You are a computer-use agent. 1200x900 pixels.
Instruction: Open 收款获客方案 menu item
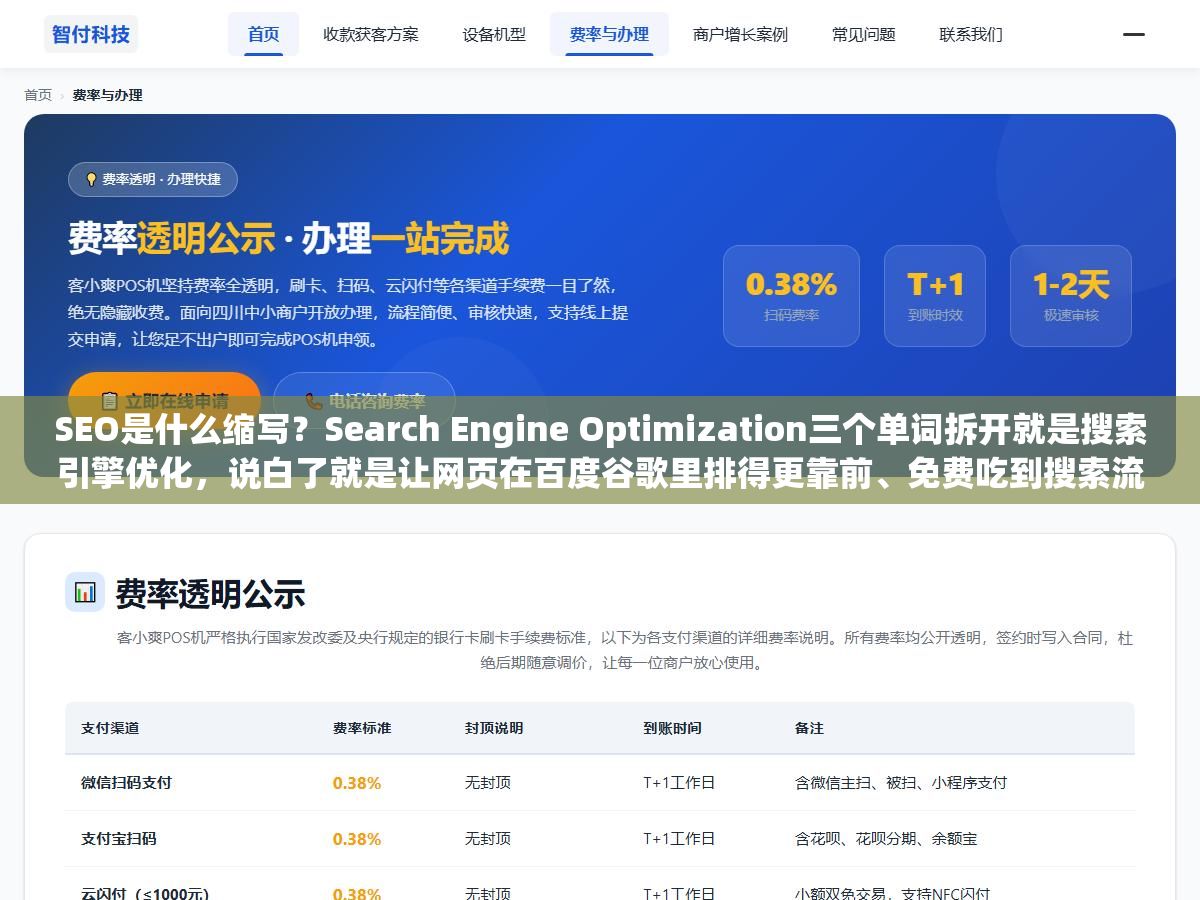click(371, 34)
